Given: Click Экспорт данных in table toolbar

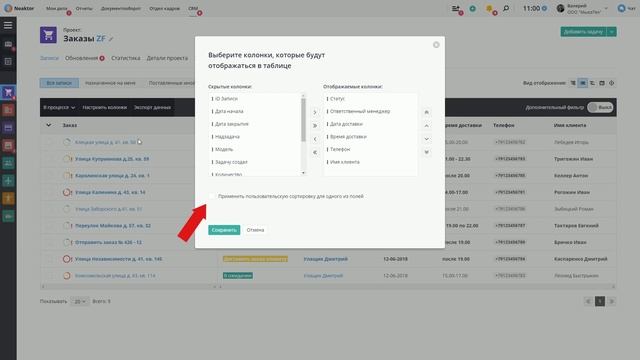Looking at the screenshot, I should point(152,107).
